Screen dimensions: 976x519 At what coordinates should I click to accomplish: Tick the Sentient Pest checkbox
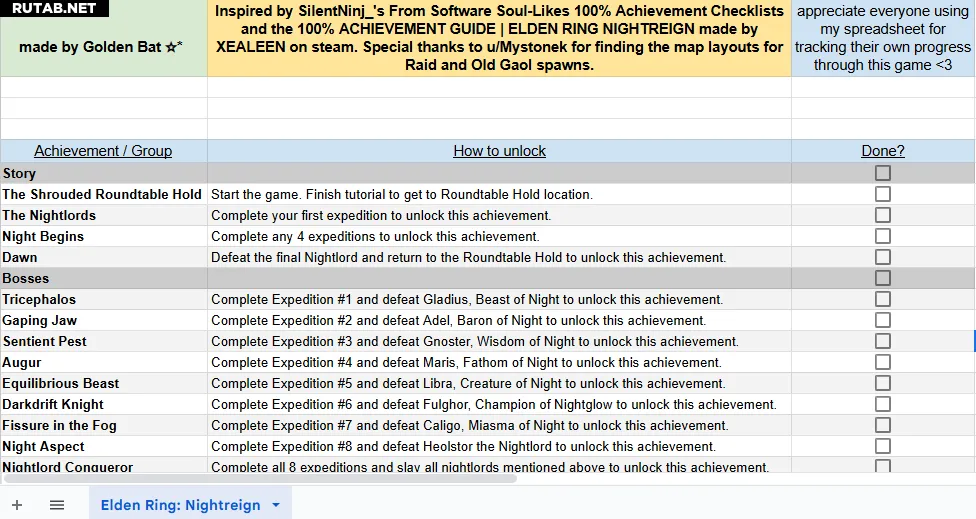click(883, 341)
